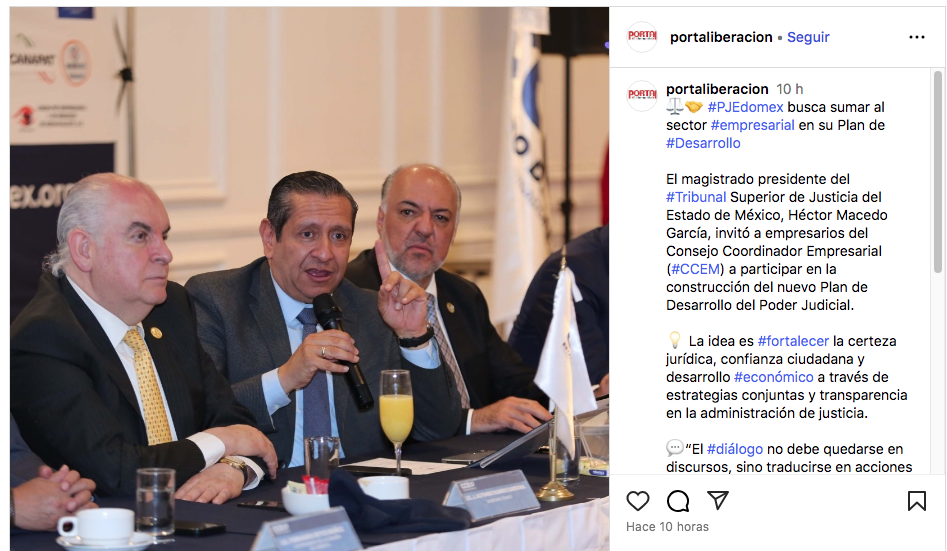Open portaliberacion username in header

(x=721, y=37)
